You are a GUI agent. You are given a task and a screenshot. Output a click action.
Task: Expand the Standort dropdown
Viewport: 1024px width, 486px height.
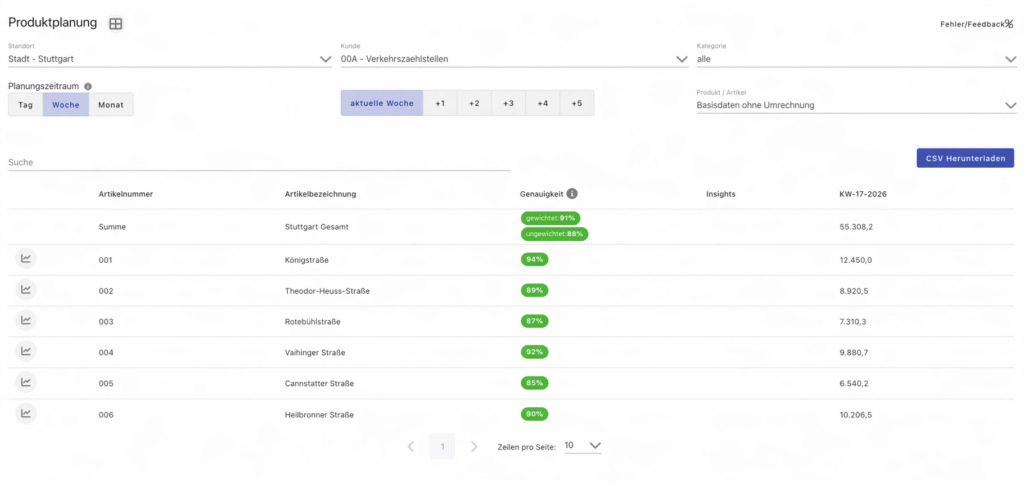click(325, 59)
